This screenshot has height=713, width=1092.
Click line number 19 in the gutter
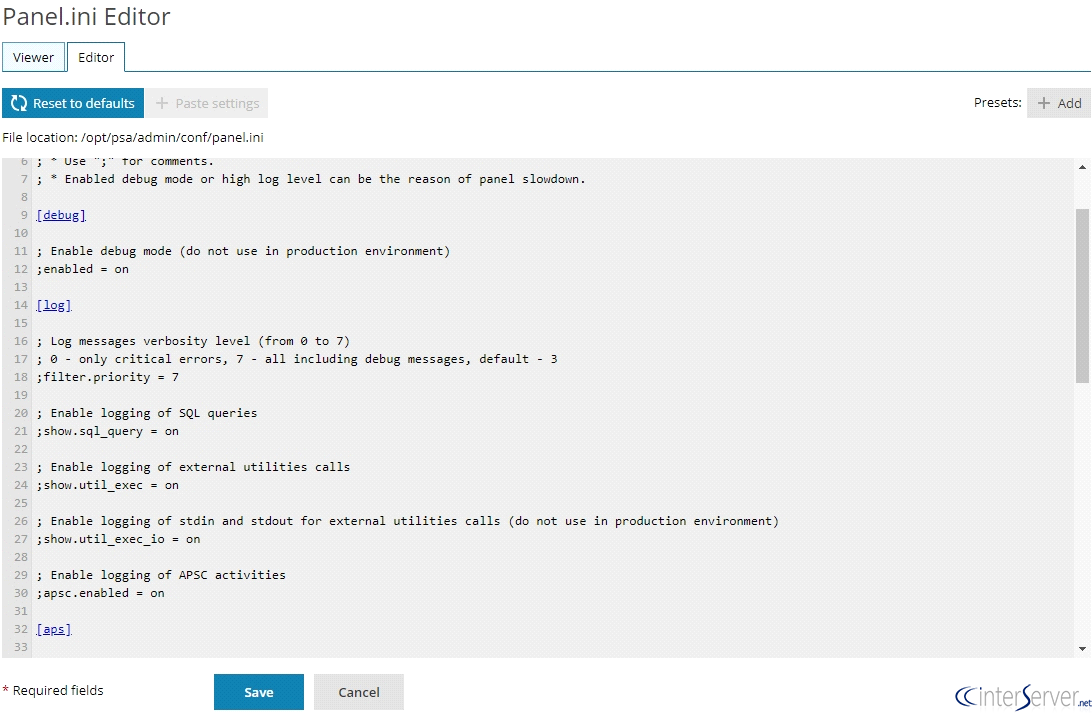pyautogui.click(x=21, y=395)
